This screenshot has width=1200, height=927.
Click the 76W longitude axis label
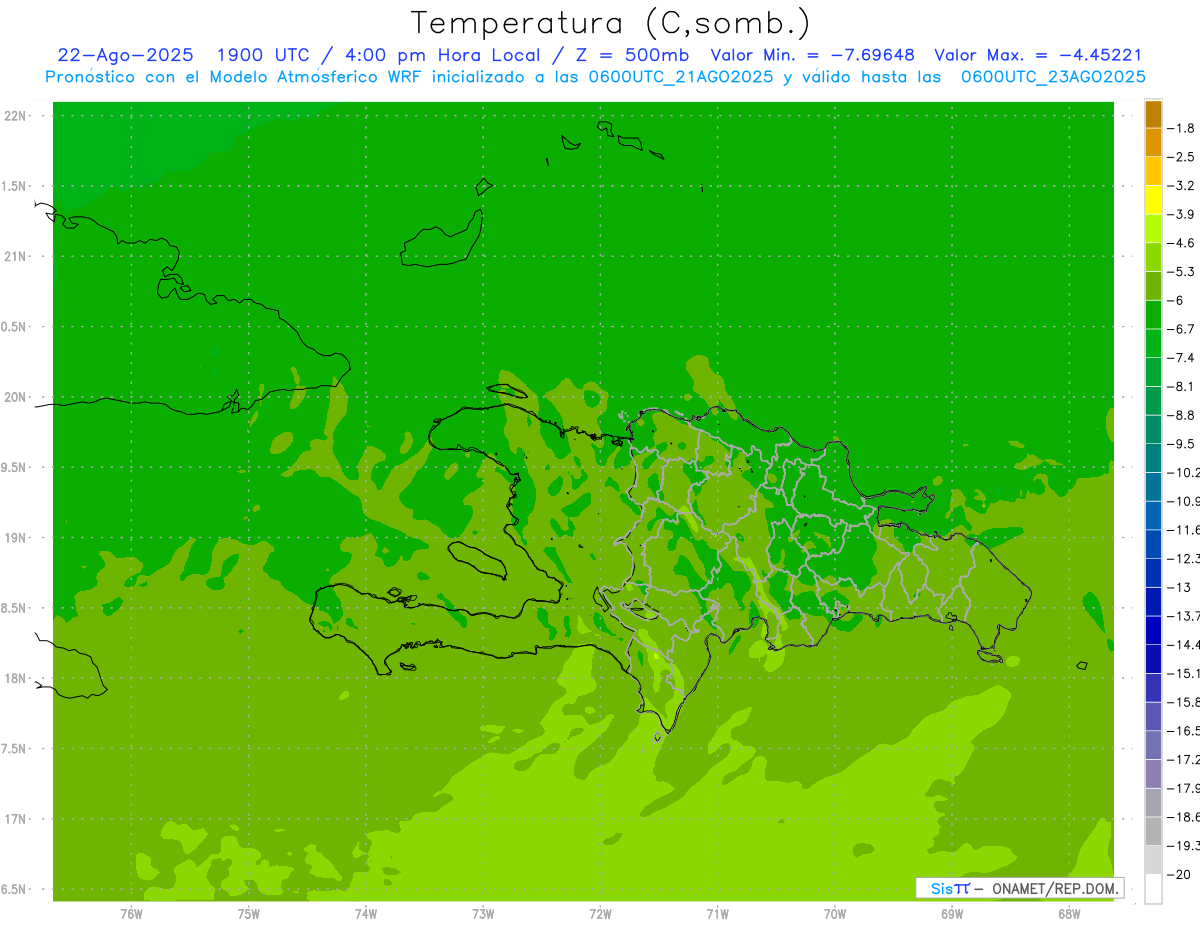click(131, 914)
